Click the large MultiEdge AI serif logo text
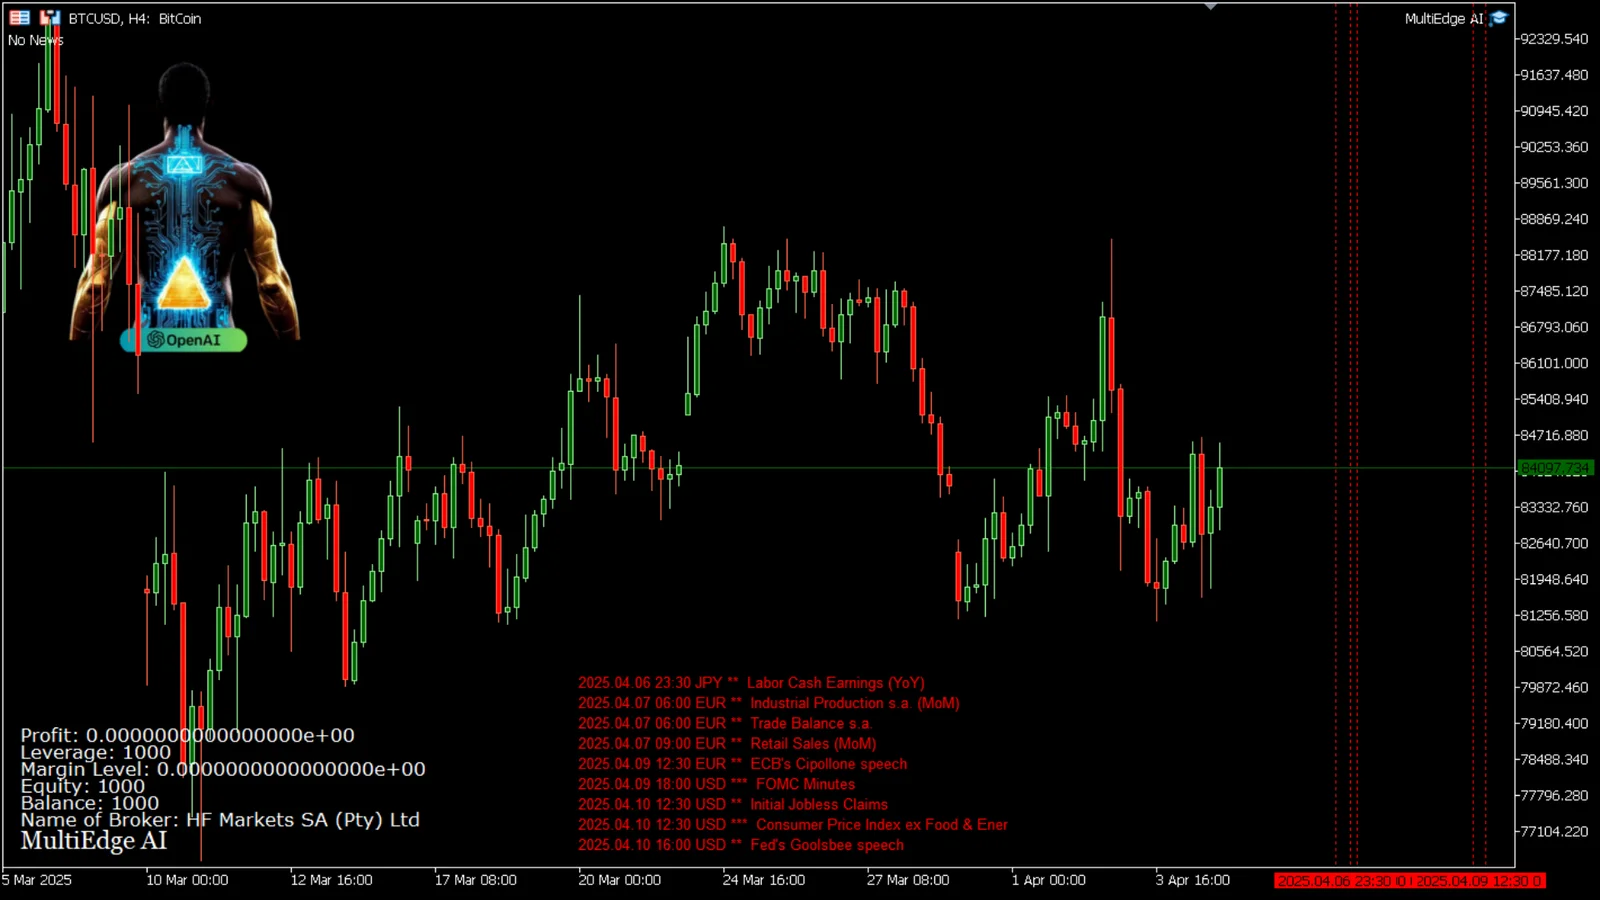The height and width of the screenshot is (900, 1600). [x=94, y=841]
